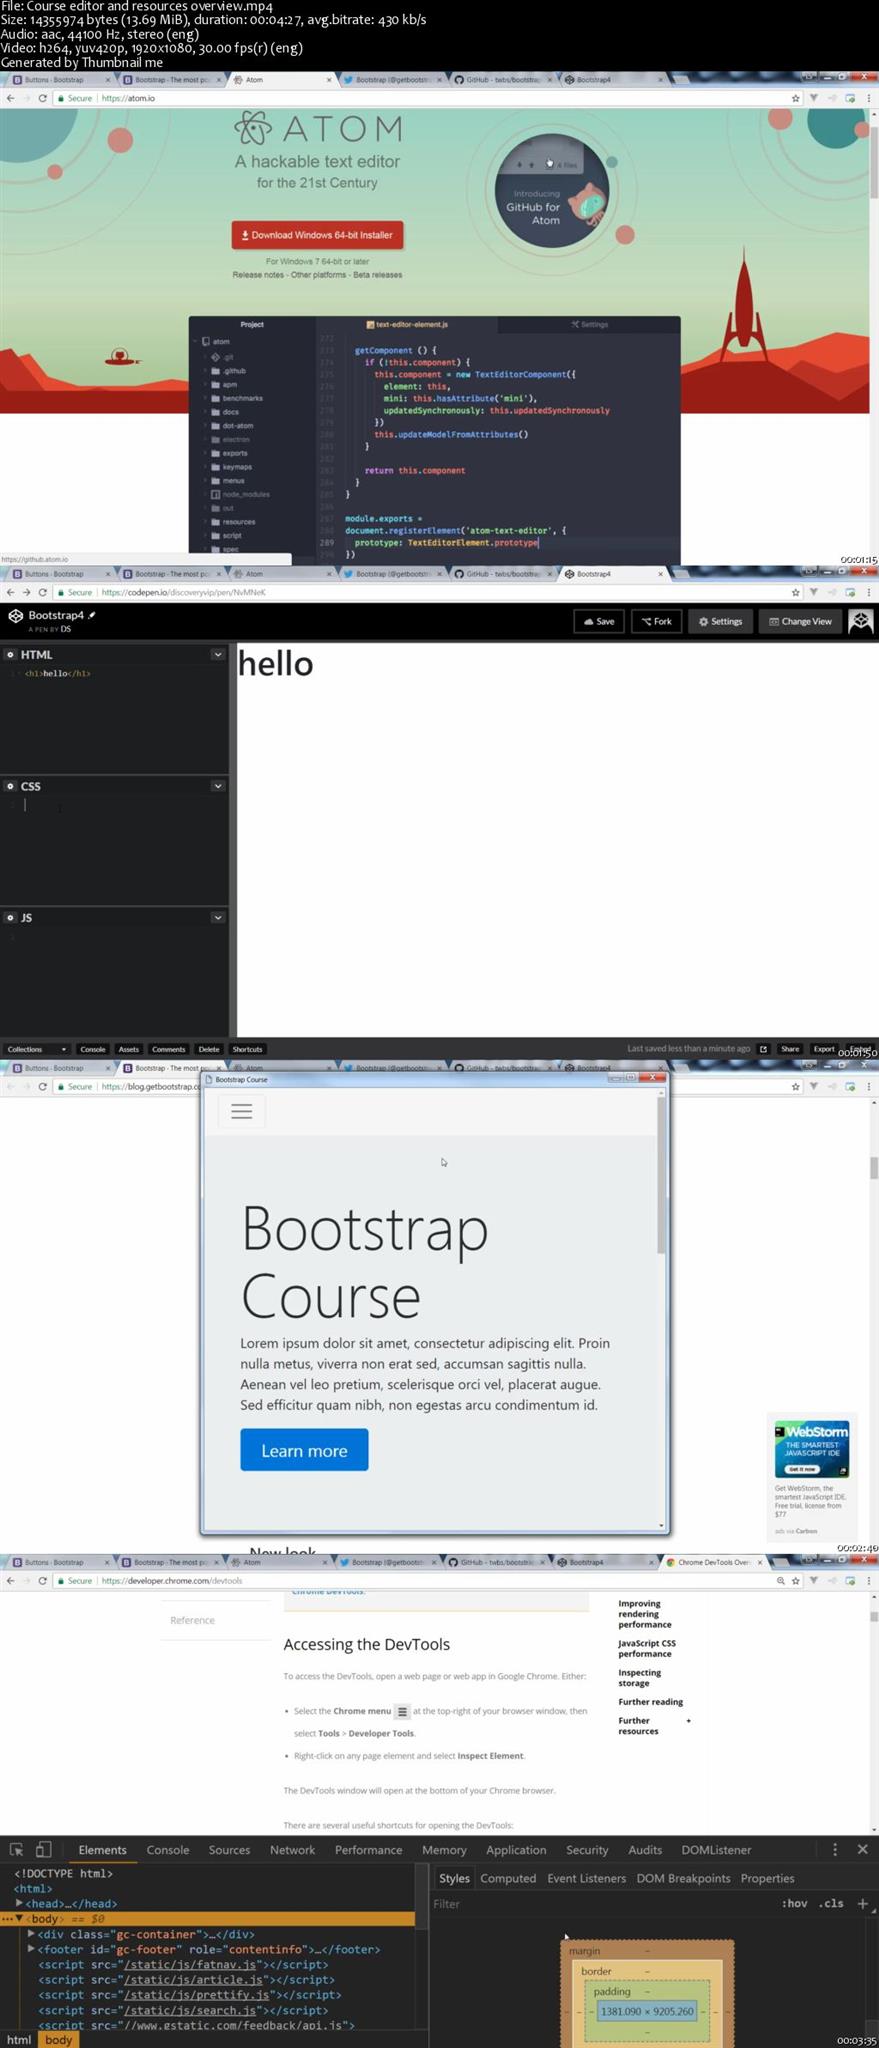Click the blue content box in box model

647,2011
